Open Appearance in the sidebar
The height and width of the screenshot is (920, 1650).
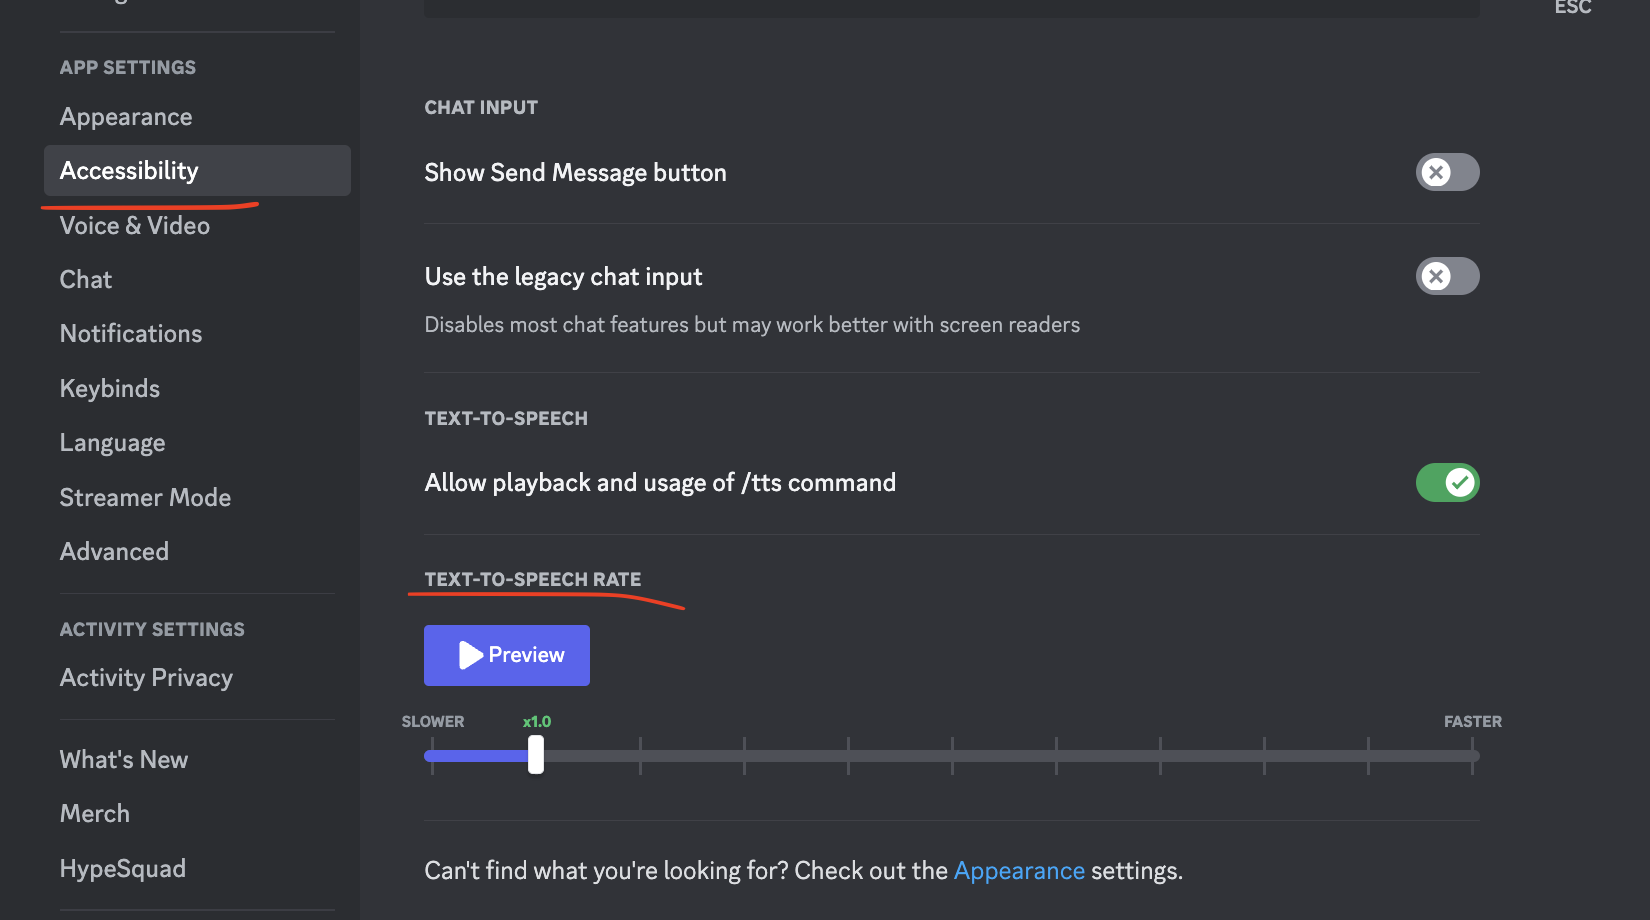(x=126, y=117)
